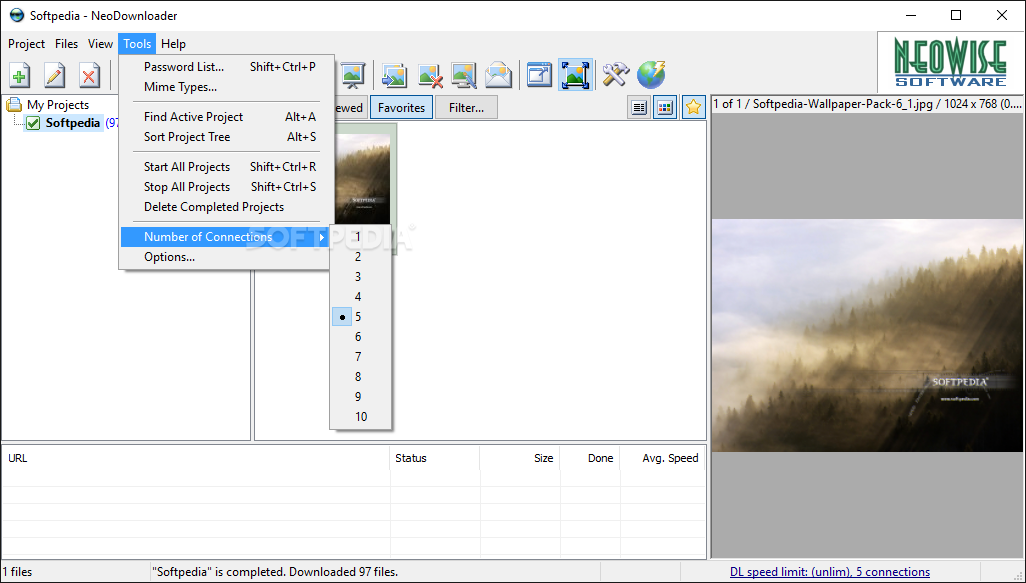Click the foggy forest preview image
1026x583 pixels.
867,335
